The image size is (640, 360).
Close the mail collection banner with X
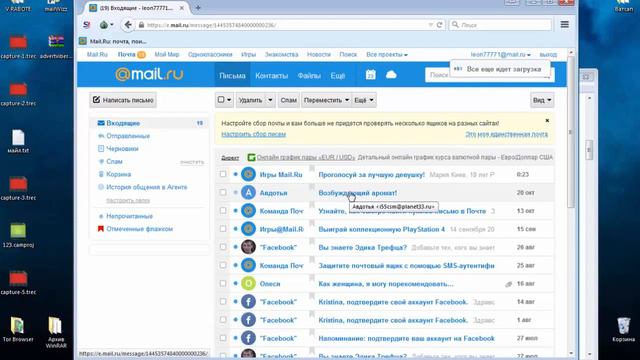pyautogui.click(x=547, y=121)
